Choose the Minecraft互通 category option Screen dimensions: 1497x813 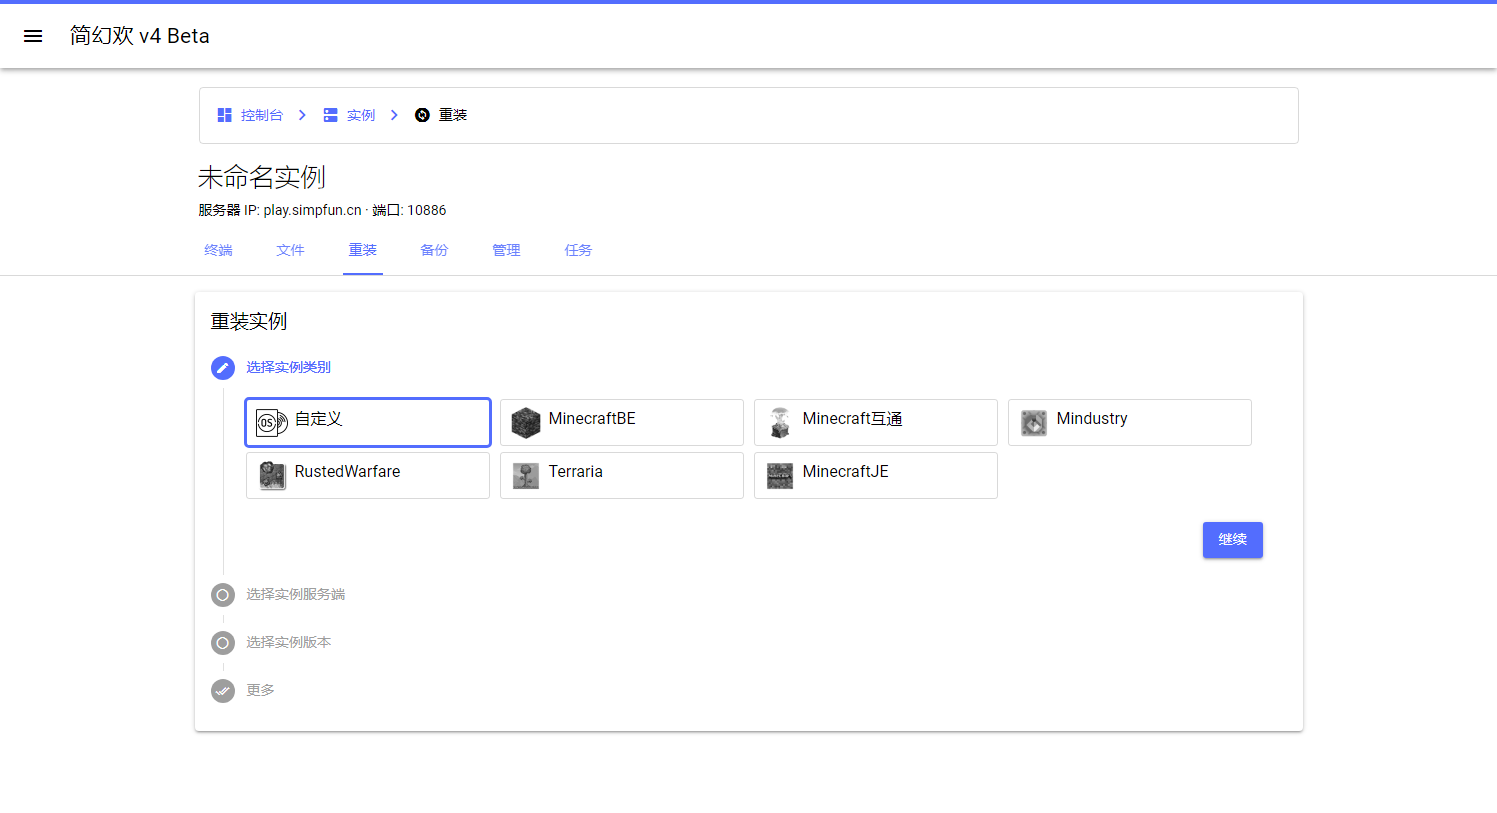tap(875, 422)
